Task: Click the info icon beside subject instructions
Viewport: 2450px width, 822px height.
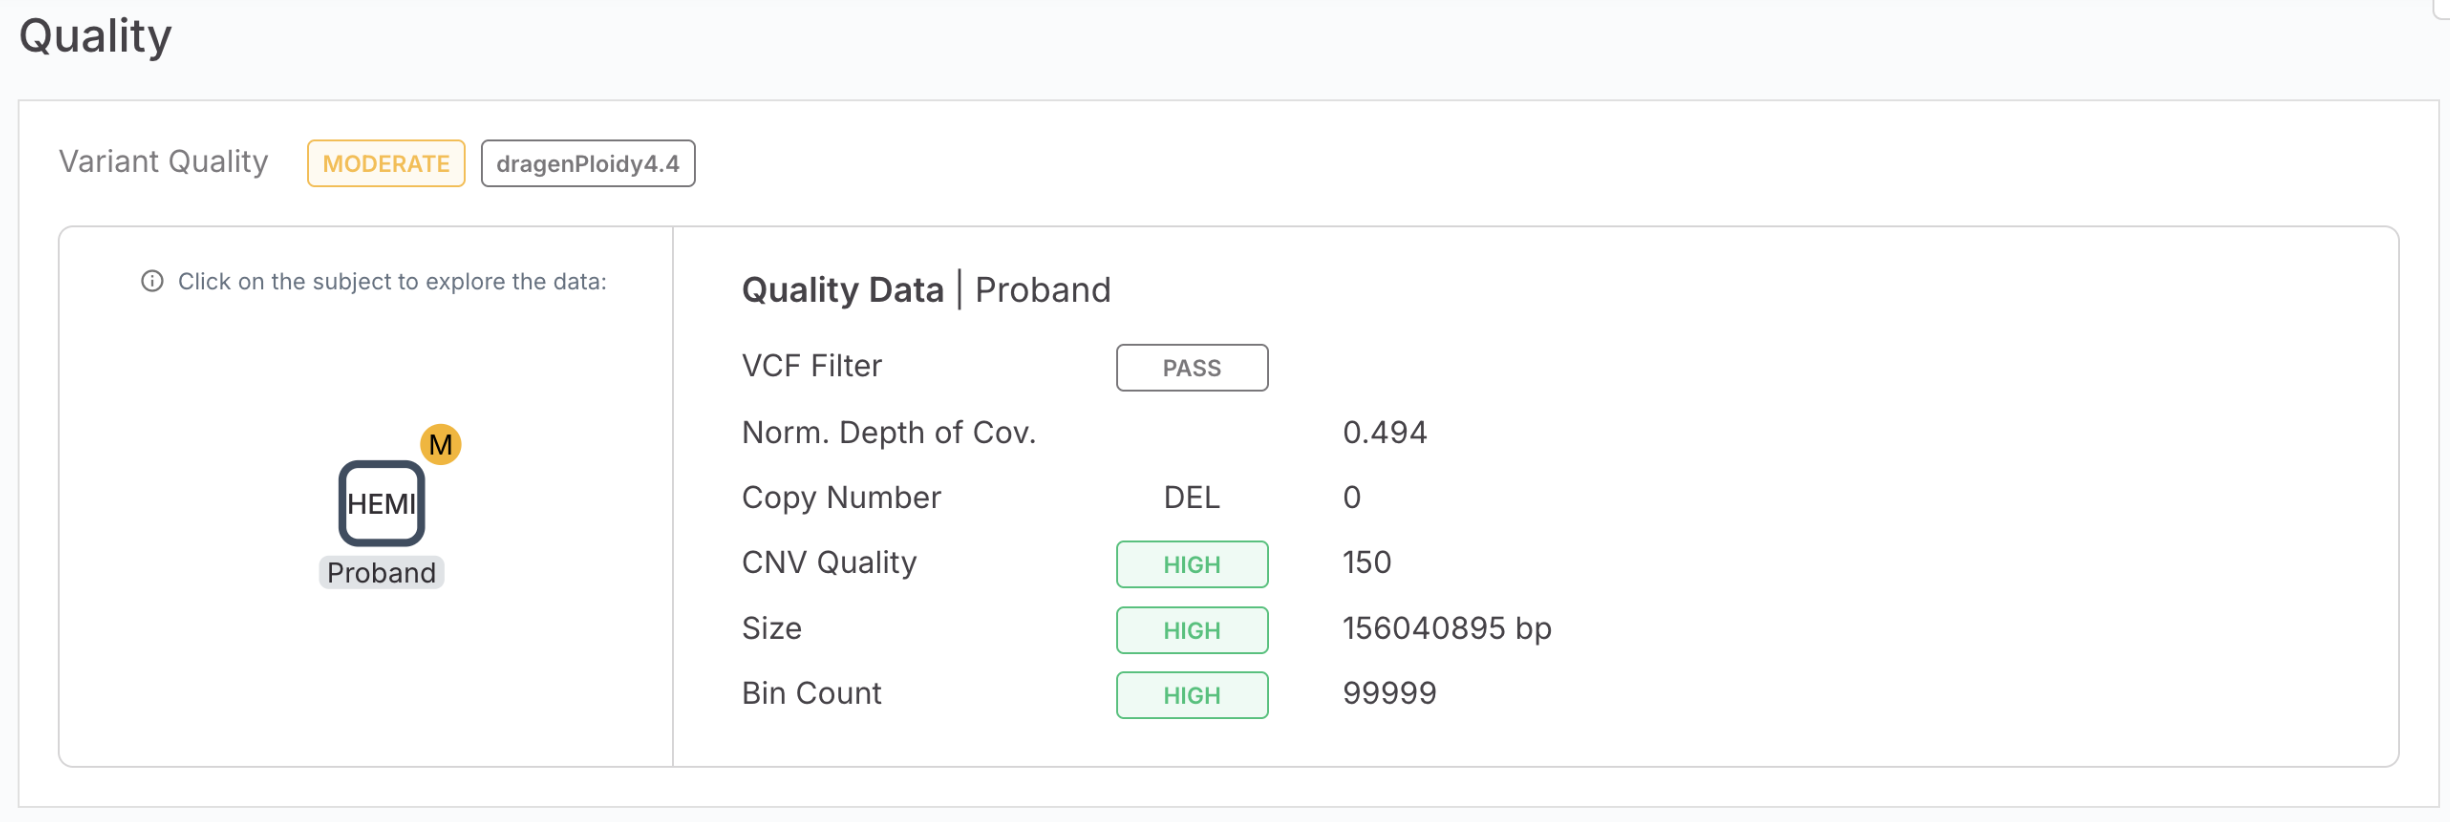Action: coord(152,281)
